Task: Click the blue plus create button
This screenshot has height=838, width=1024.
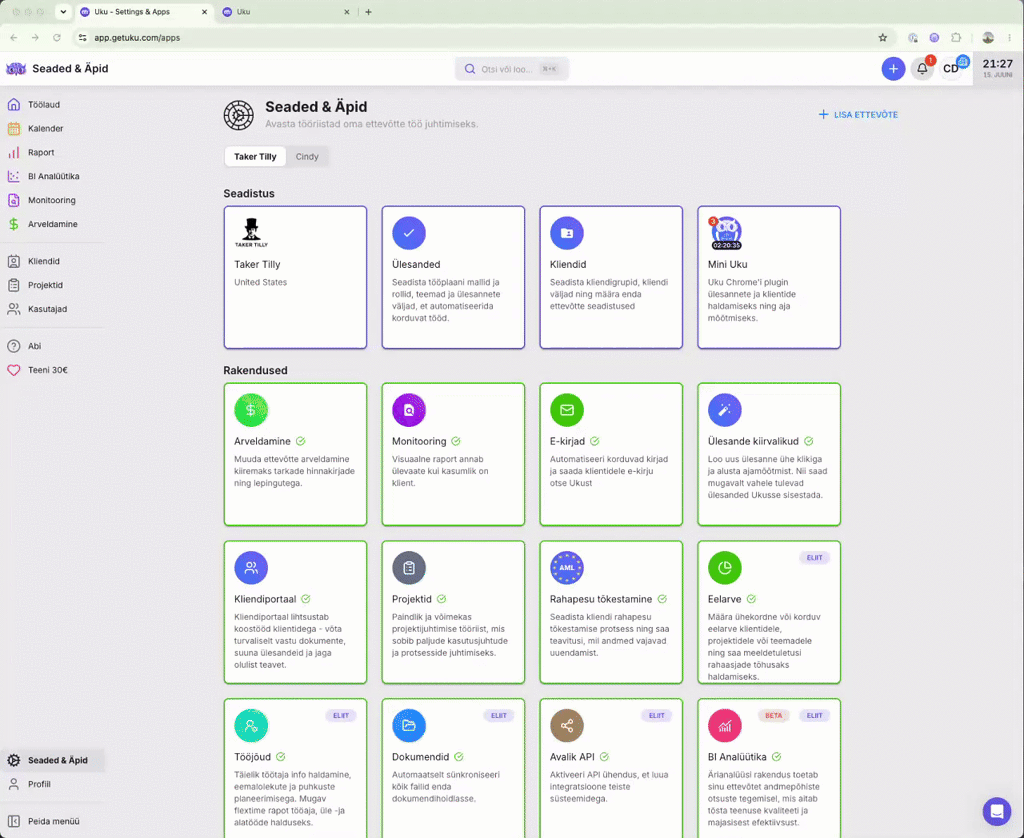Action: 893,69
